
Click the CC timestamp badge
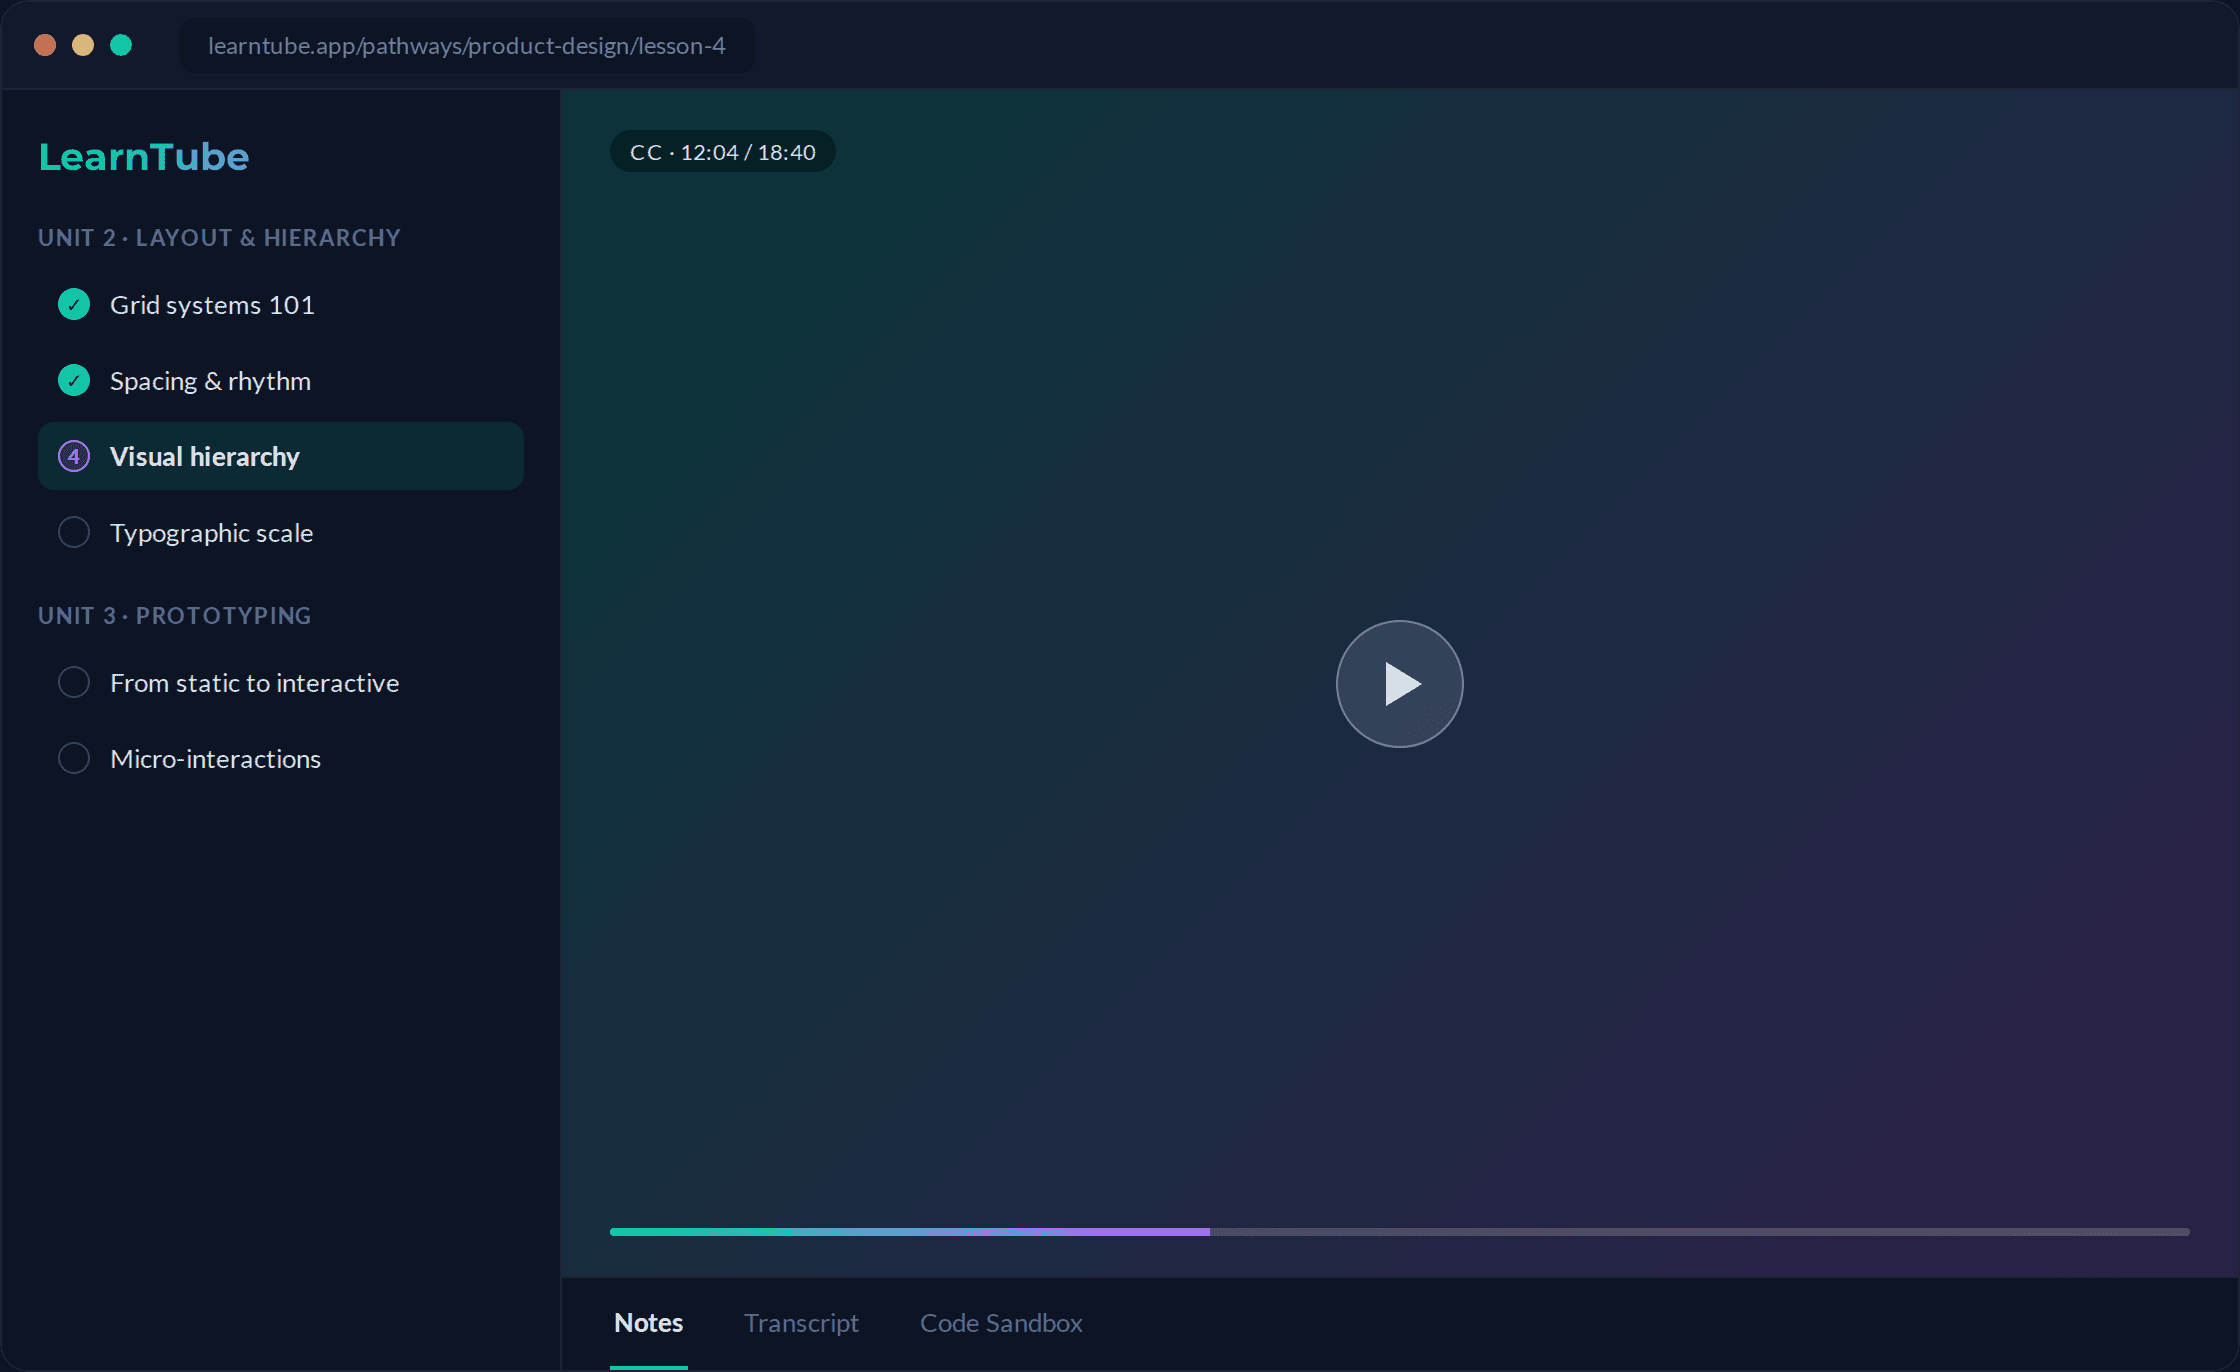(723, 152)
